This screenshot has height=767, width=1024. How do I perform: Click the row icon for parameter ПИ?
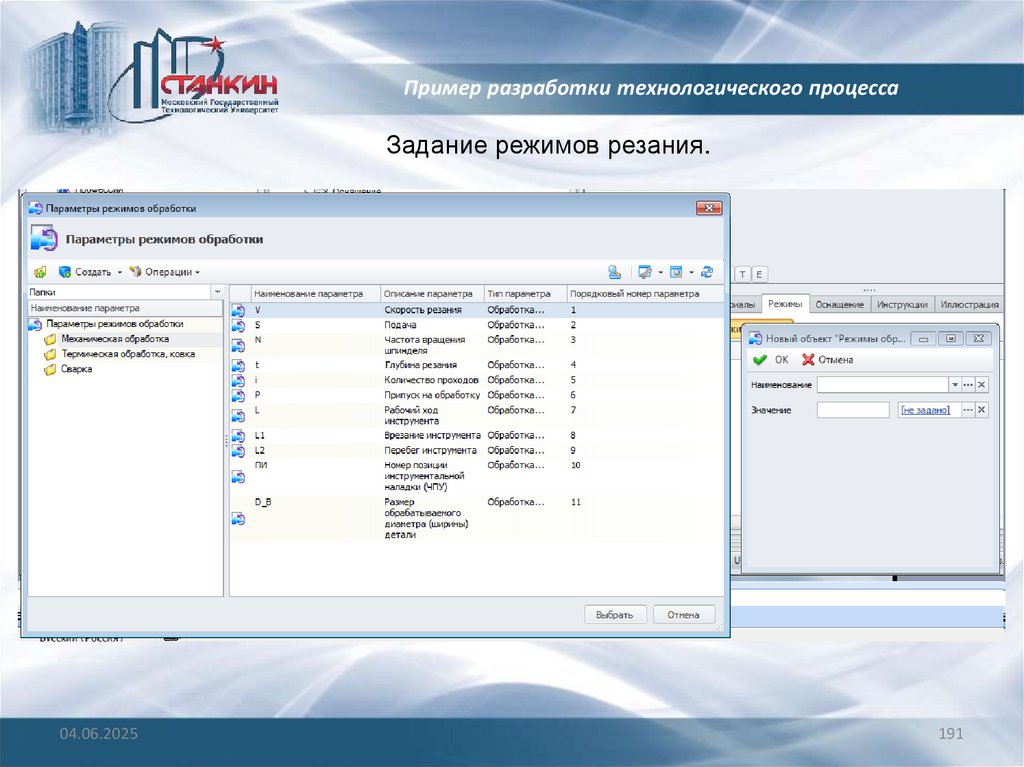(238, 477)
